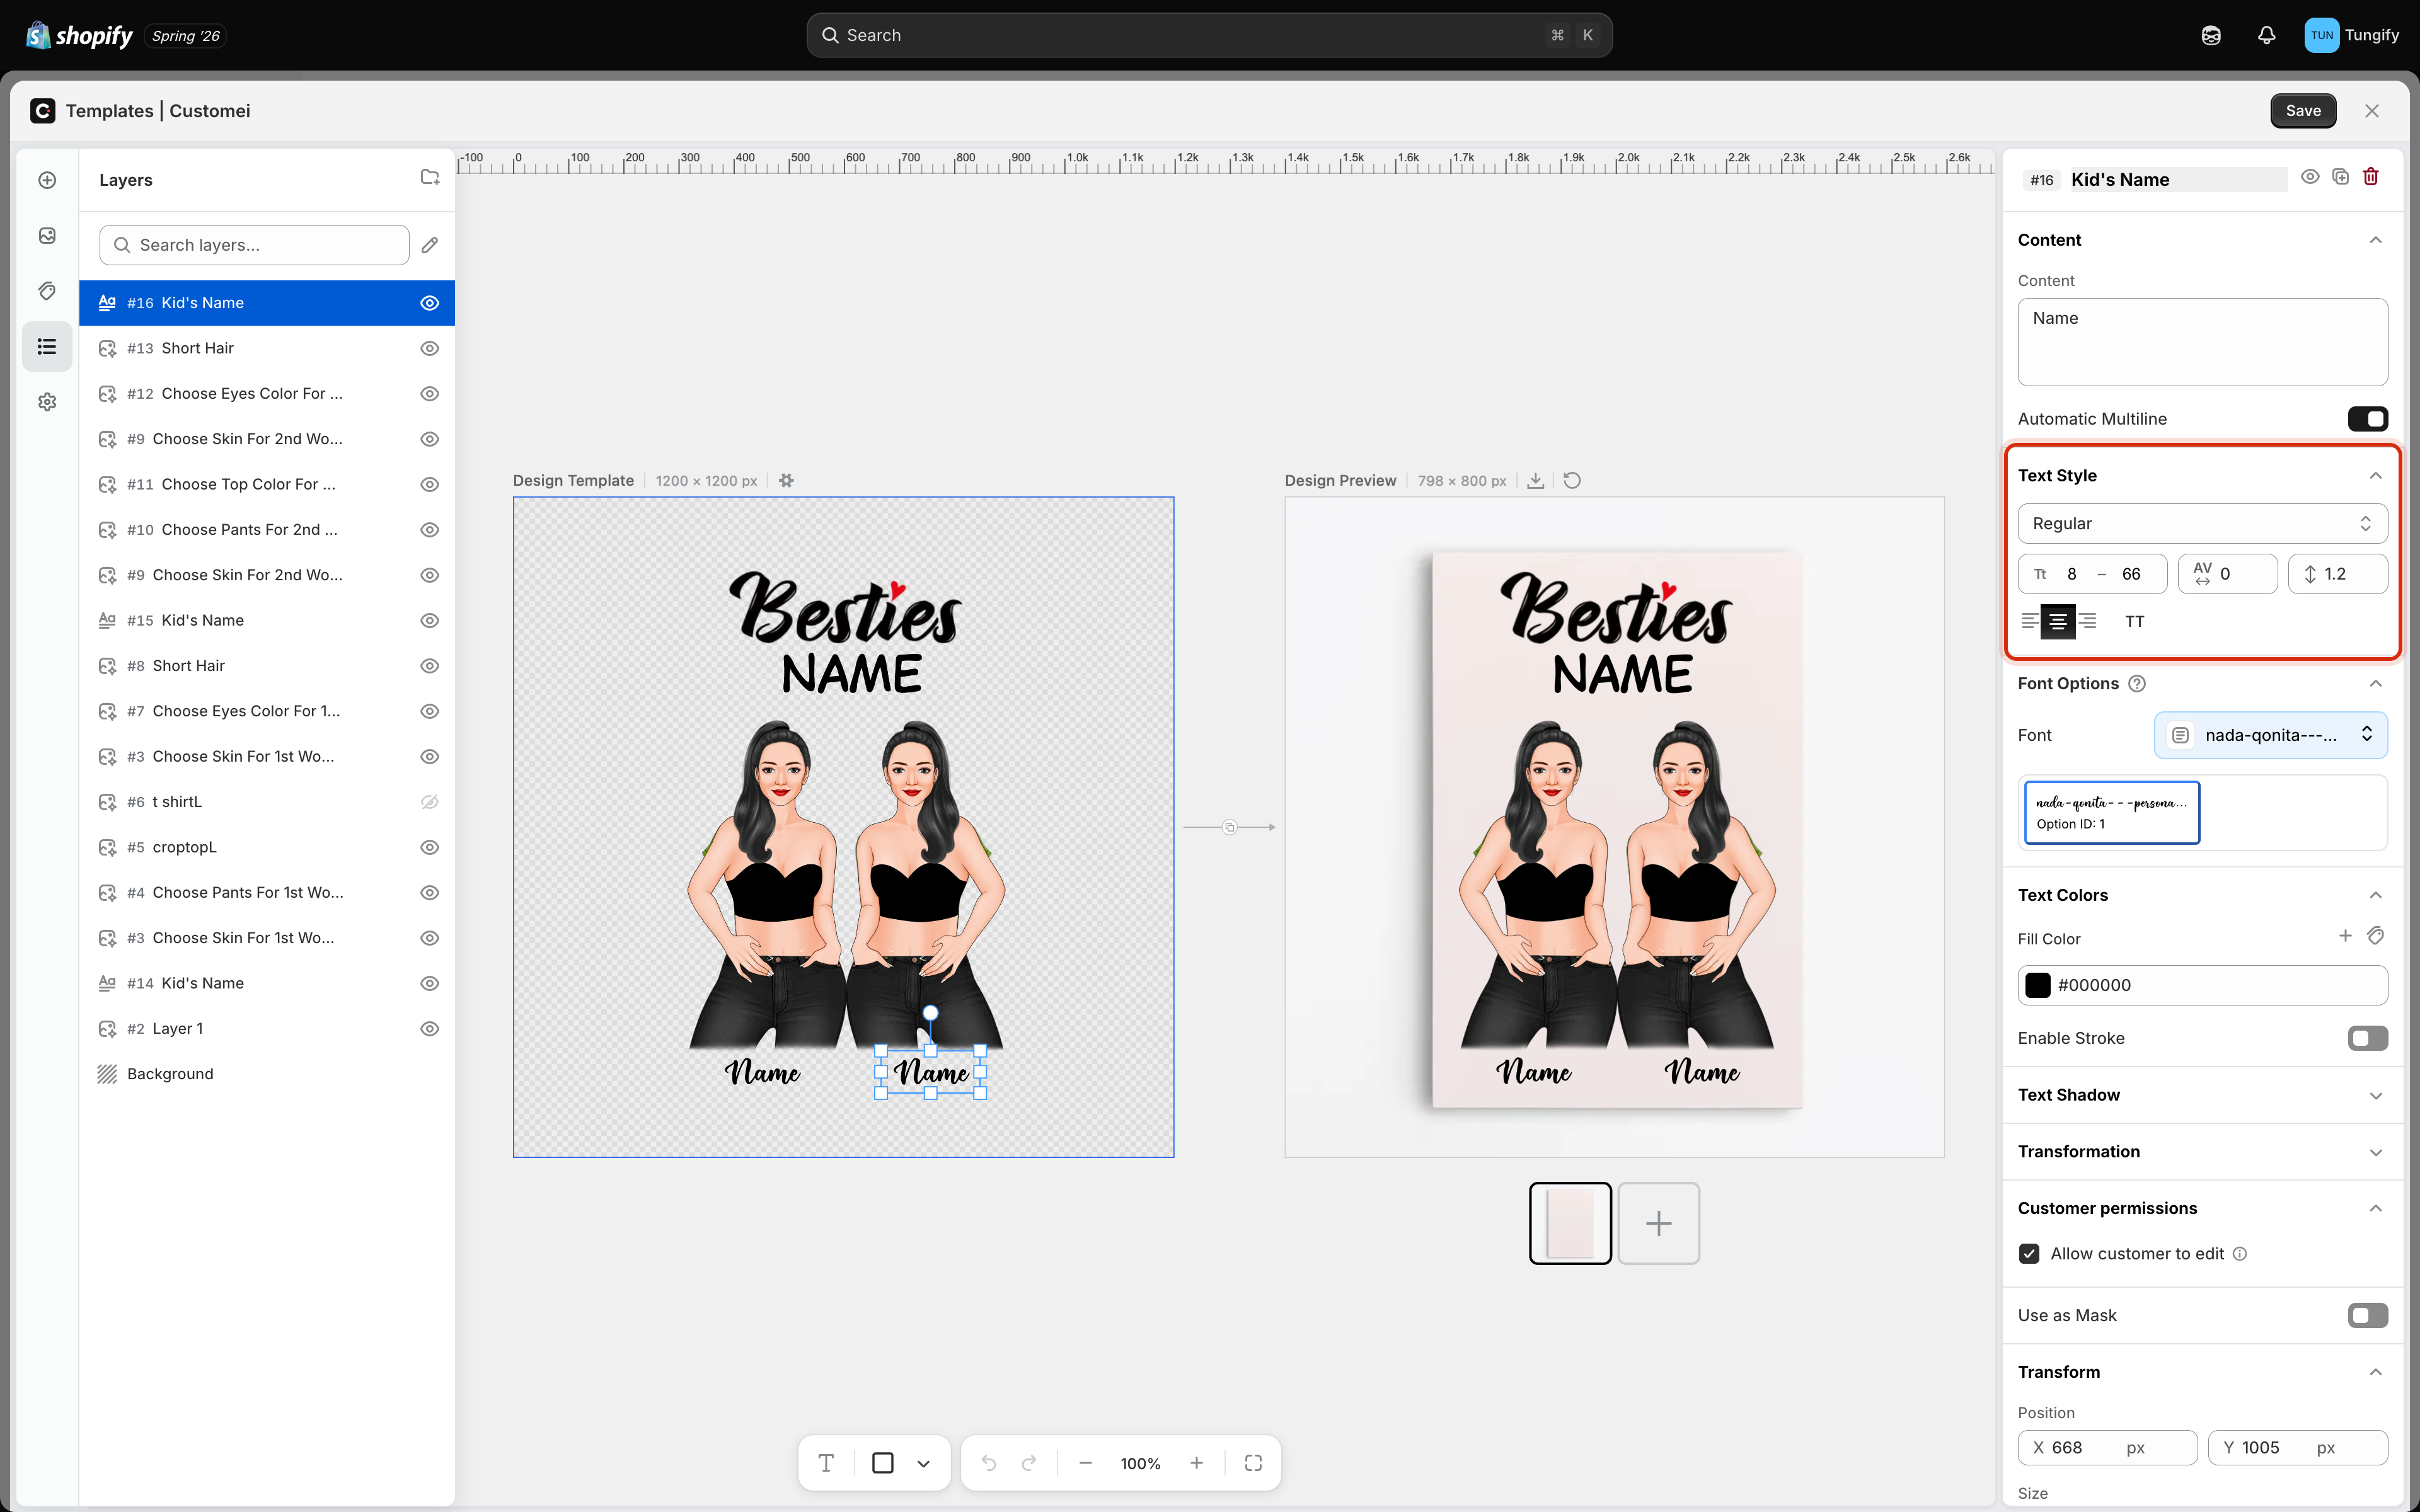2420x1512 pixels.
Task: Open the Font selection dropdown
Action: tap(2271, 735)
